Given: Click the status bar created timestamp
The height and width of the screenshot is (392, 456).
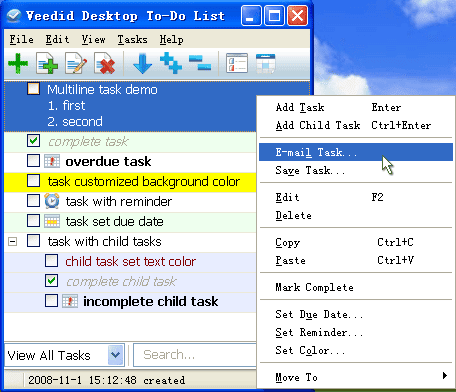Looking at the screenshot, I should click(107, 380).
